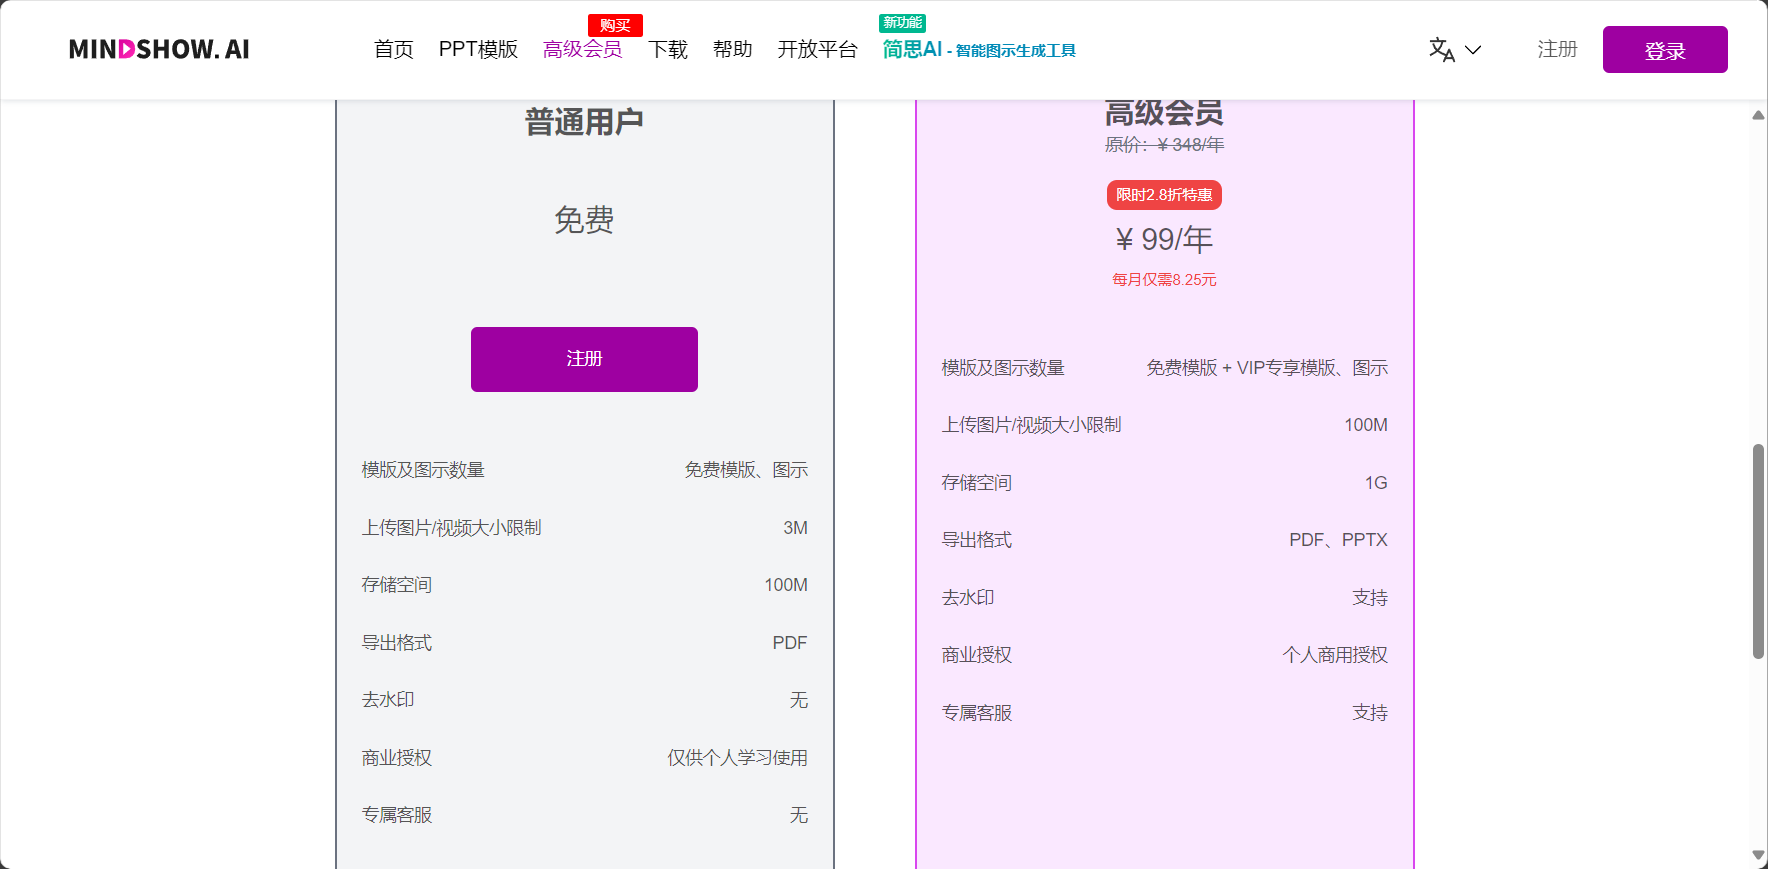
Task: Open the 下载 page
Action: tap(668, 49)
